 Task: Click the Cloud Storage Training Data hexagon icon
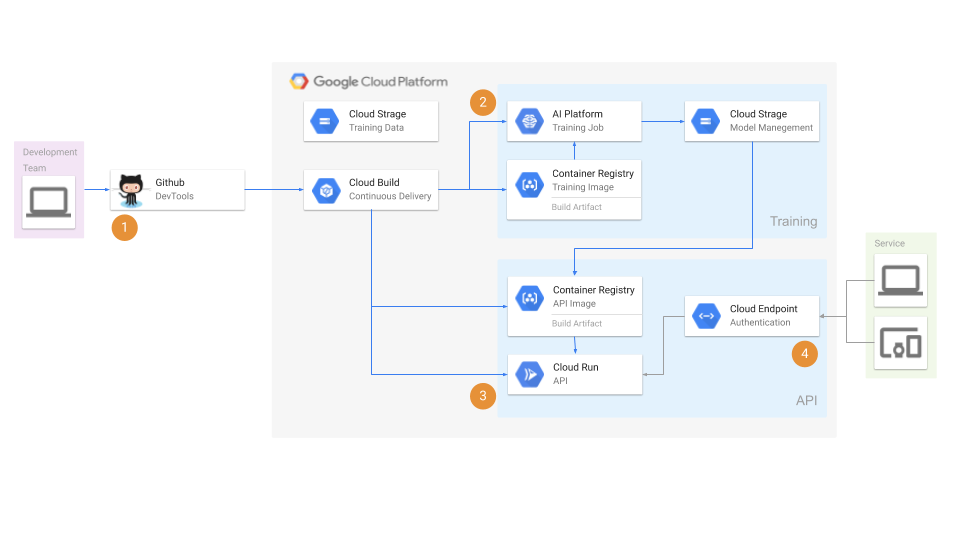pyautogui.click(x=325, y=121)
